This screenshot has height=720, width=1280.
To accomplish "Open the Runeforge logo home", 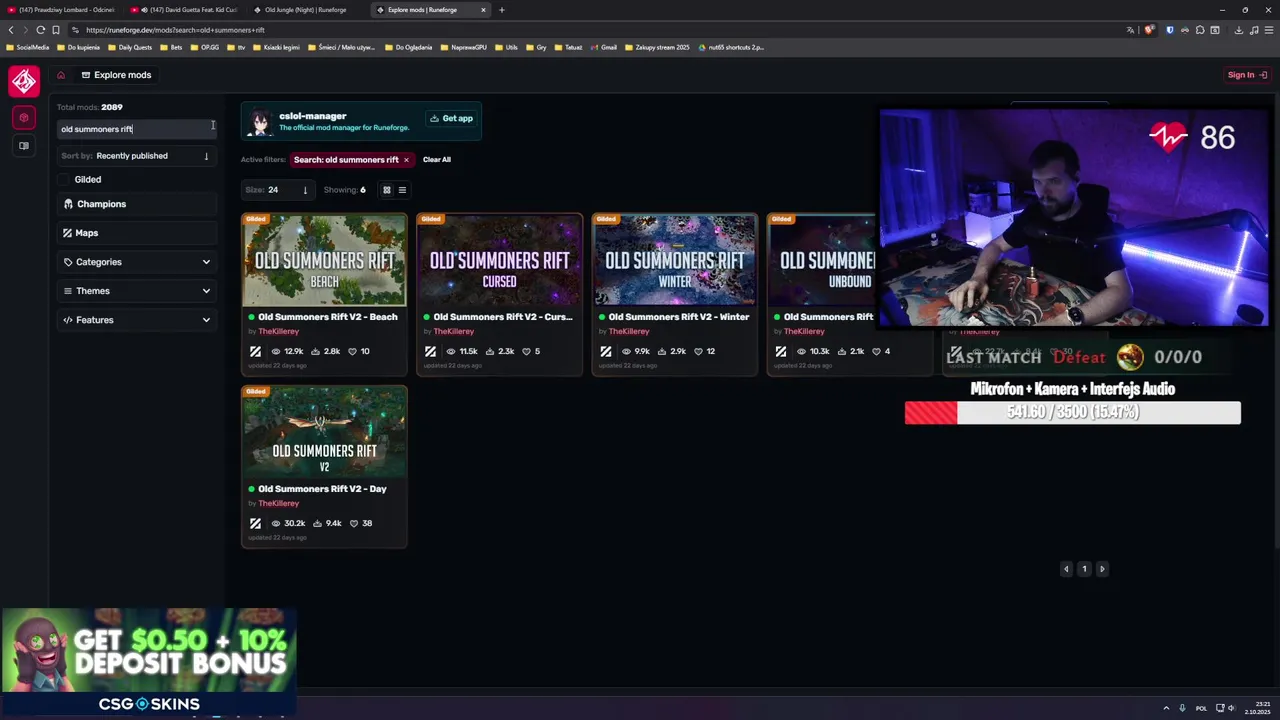I will point(24,81).
